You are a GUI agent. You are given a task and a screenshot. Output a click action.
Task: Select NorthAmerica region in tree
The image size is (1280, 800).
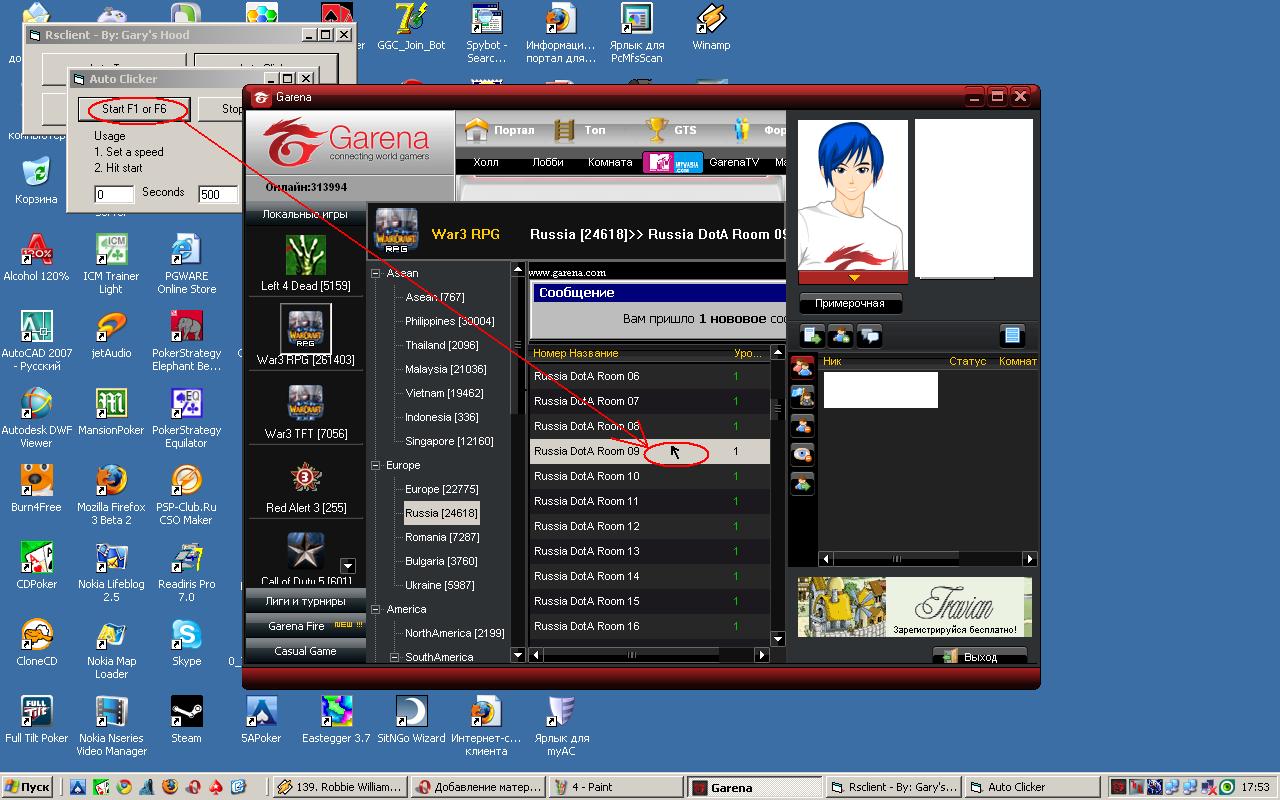click(x=454, y=633)
